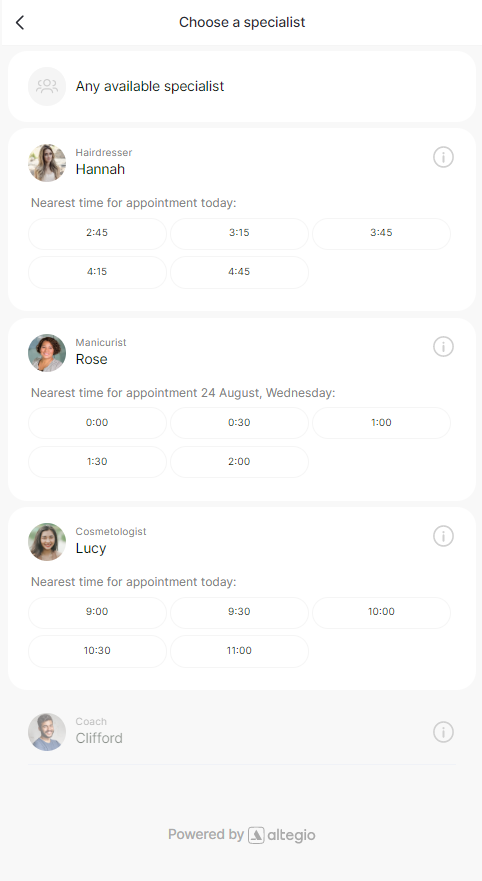Open info icon for Clifford
The height and width of the screenshot is (881, 482).
pyautogui.click(x=443, y=732)
